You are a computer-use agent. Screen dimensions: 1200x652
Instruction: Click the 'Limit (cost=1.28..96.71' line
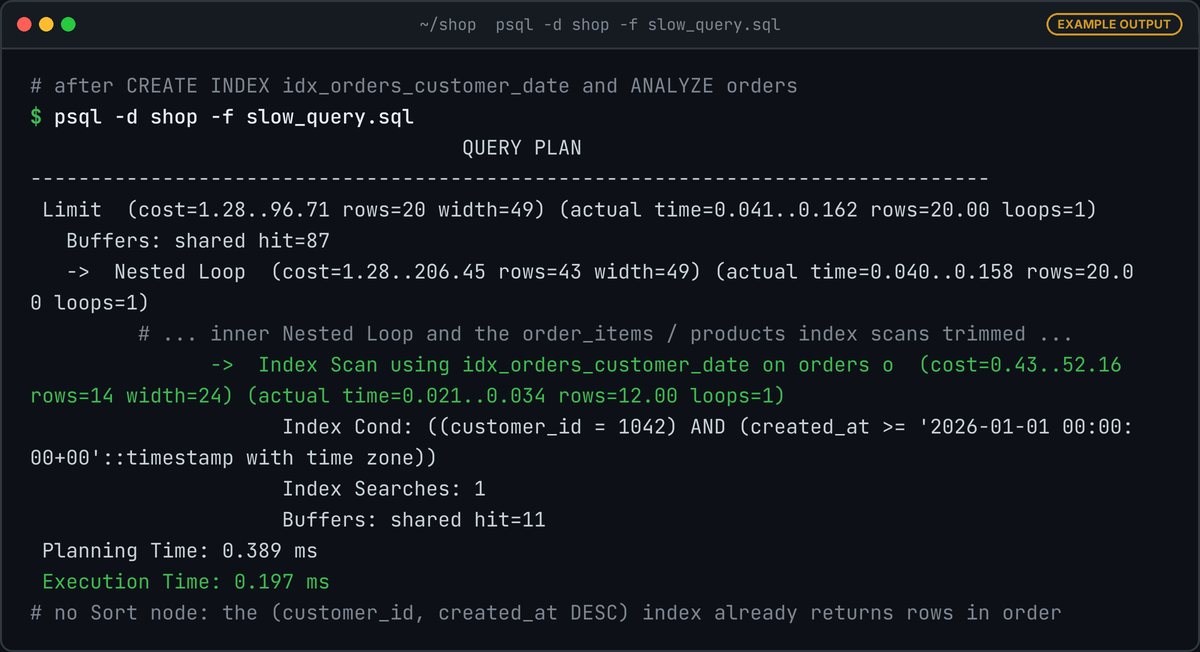tap(570, 210)
